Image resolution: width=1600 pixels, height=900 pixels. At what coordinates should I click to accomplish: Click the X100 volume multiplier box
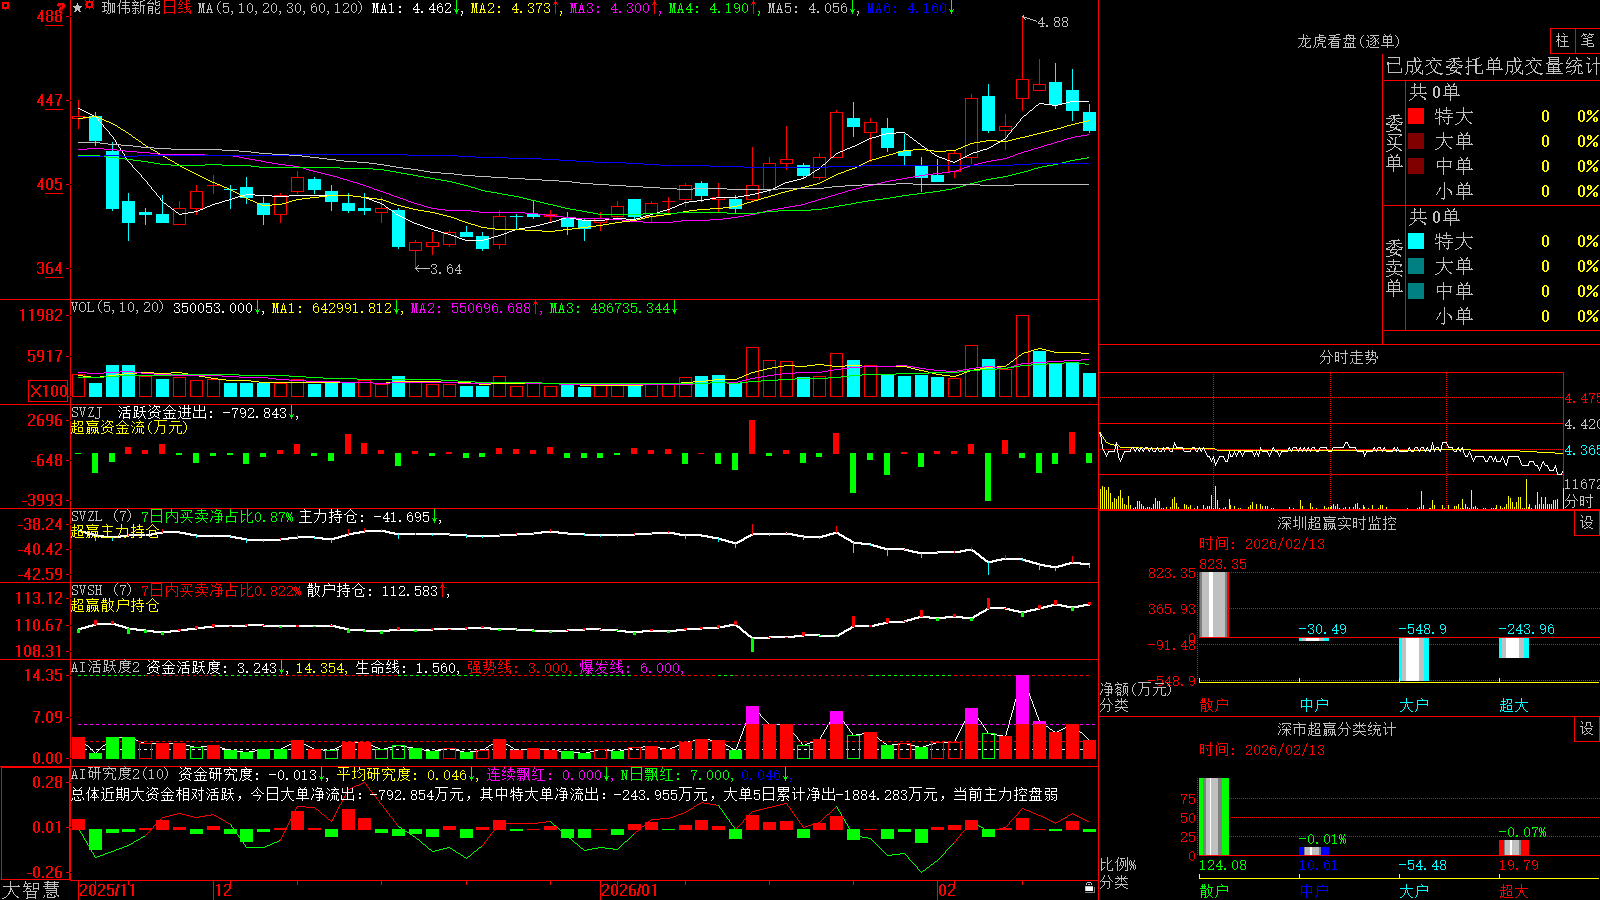click(x=49, y=391)
